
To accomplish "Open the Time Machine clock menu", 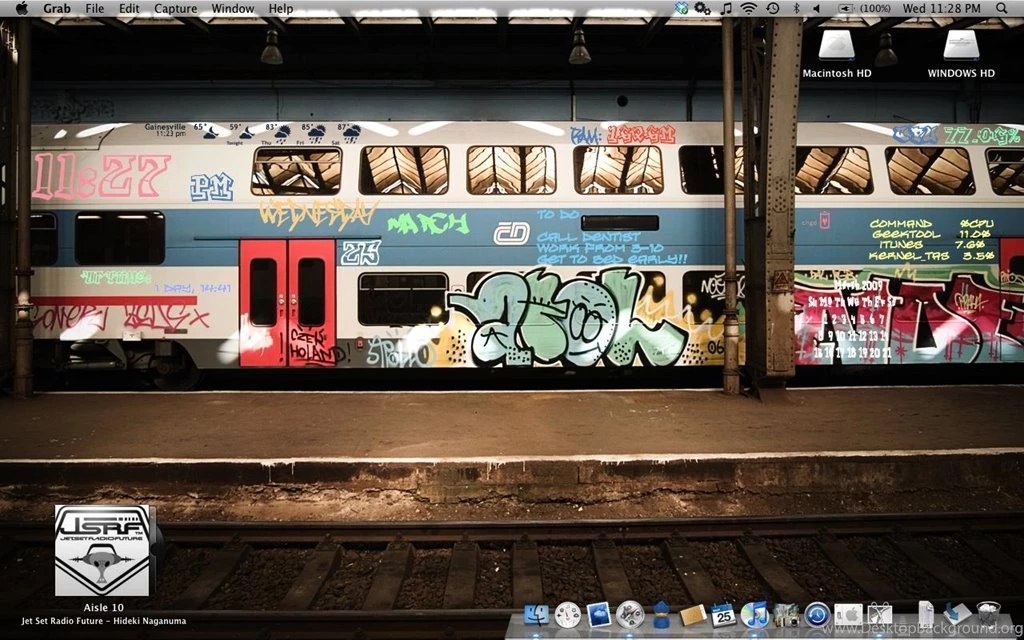I will [771, 8].
